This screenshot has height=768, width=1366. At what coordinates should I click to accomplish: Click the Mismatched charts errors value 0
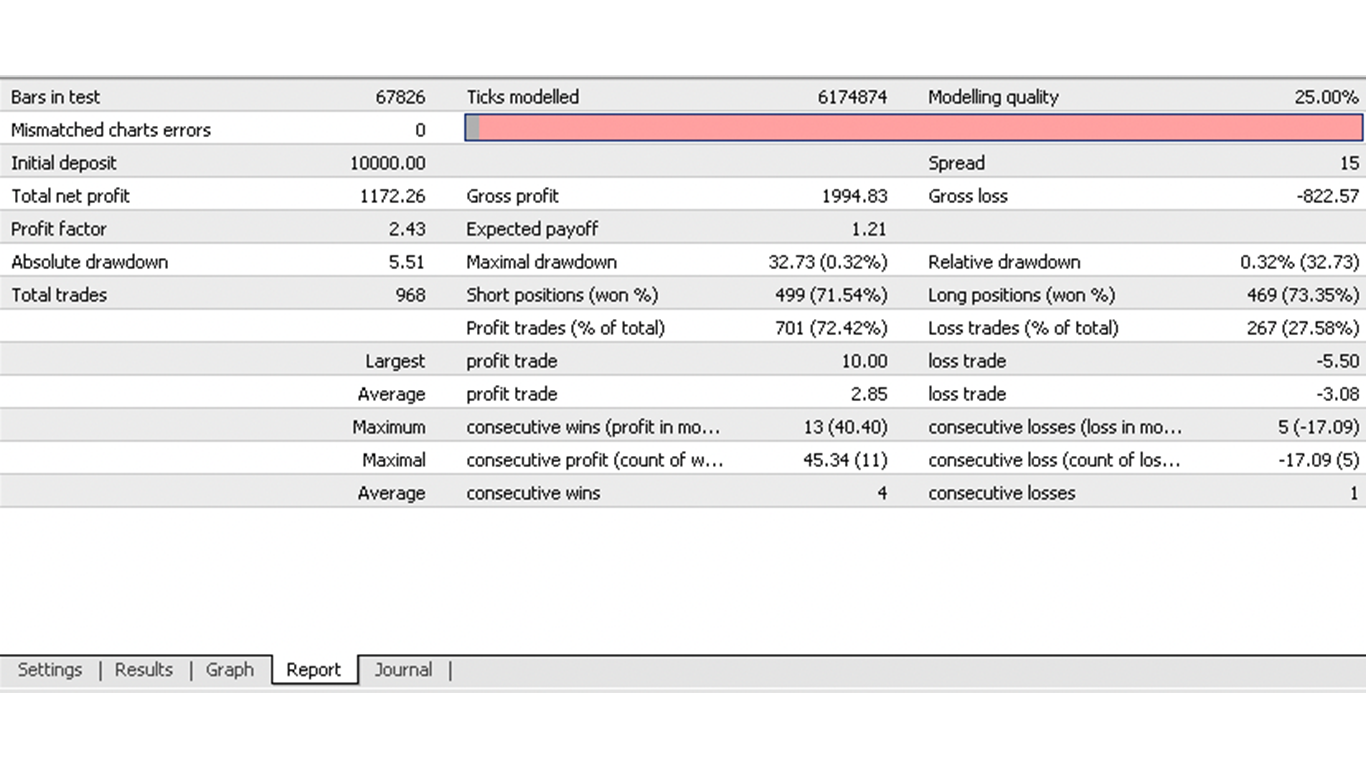pos(420,130)
